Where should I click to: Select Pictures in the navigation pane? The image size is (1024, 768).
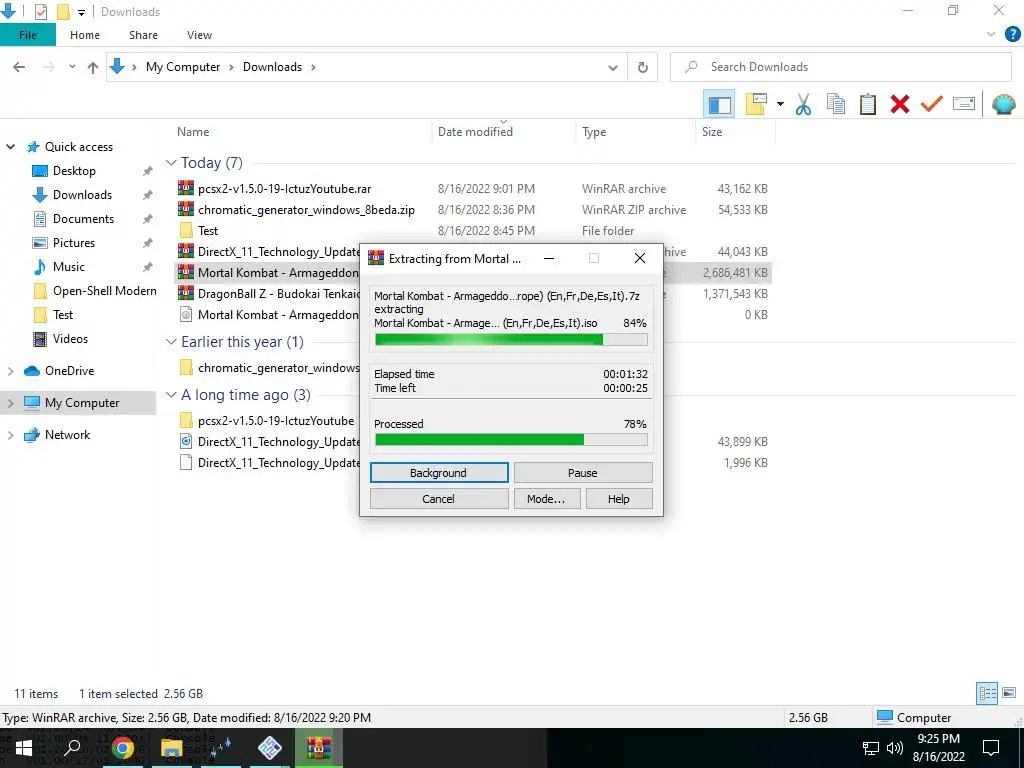[74, 243]
